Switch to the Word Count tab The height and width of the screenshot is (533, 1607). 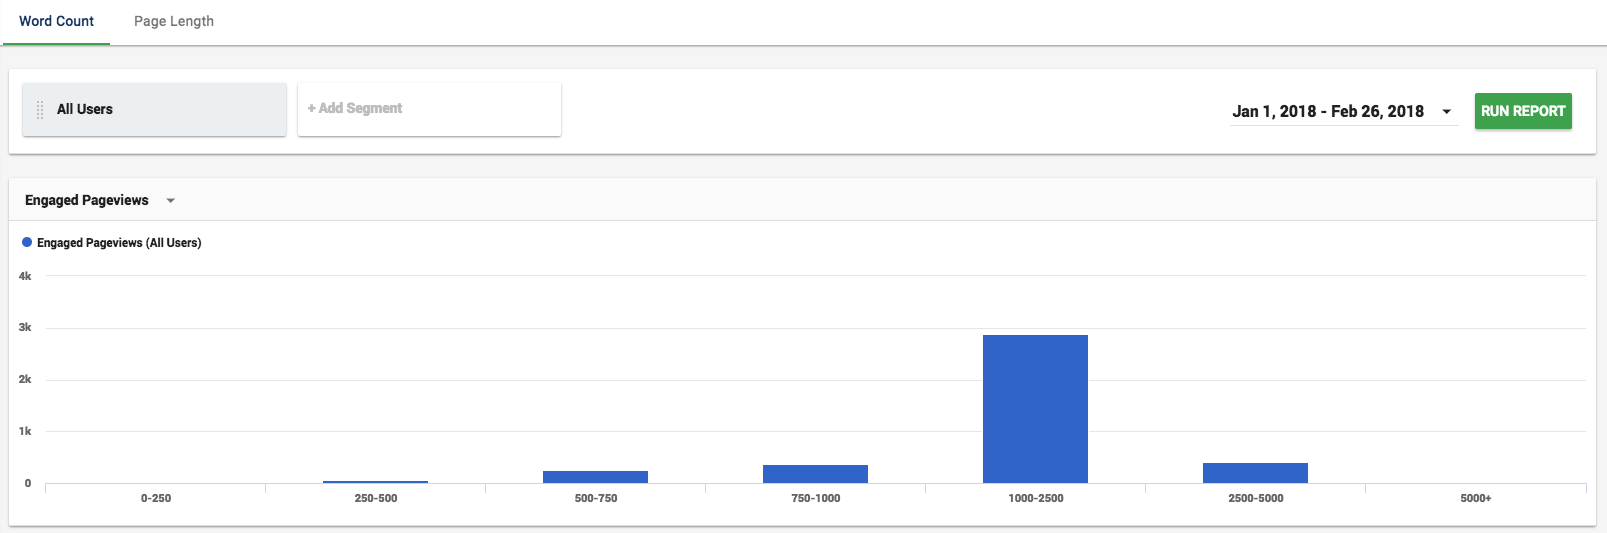(56, 21)
